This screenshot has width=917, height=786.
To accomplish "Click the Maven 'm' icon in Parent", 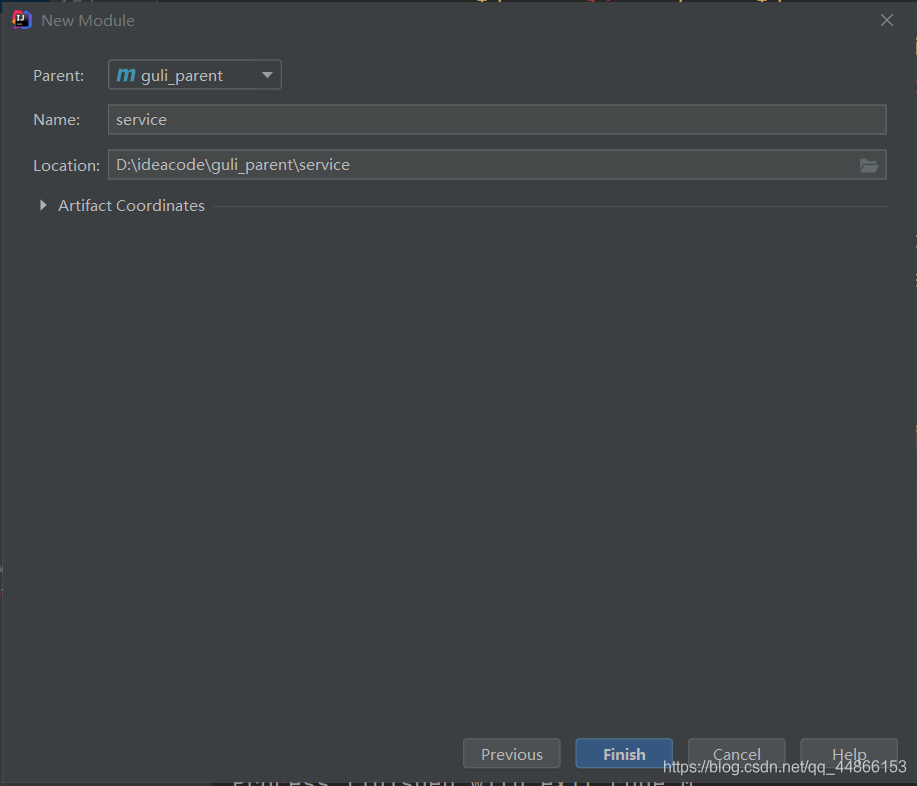I will click(126, 75).
